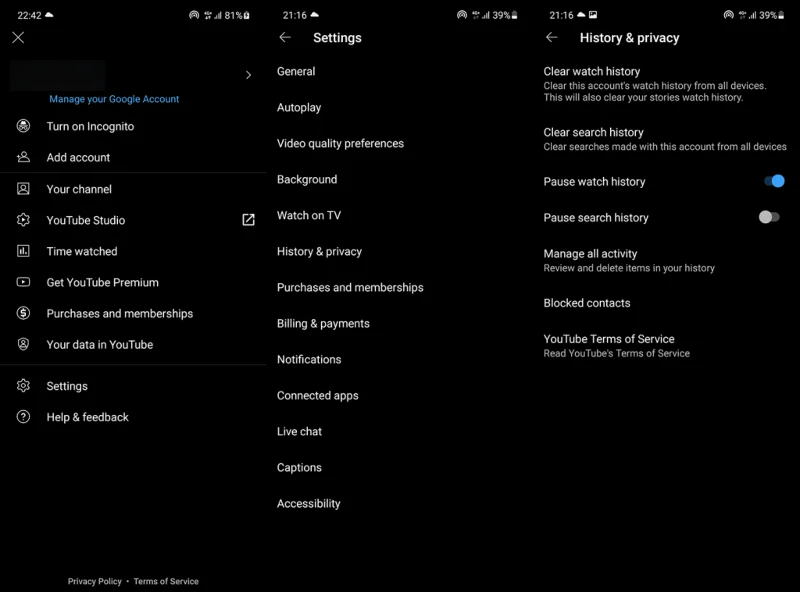Close the account menu with X
Screen dimensions: 800x592
point(18,37)
